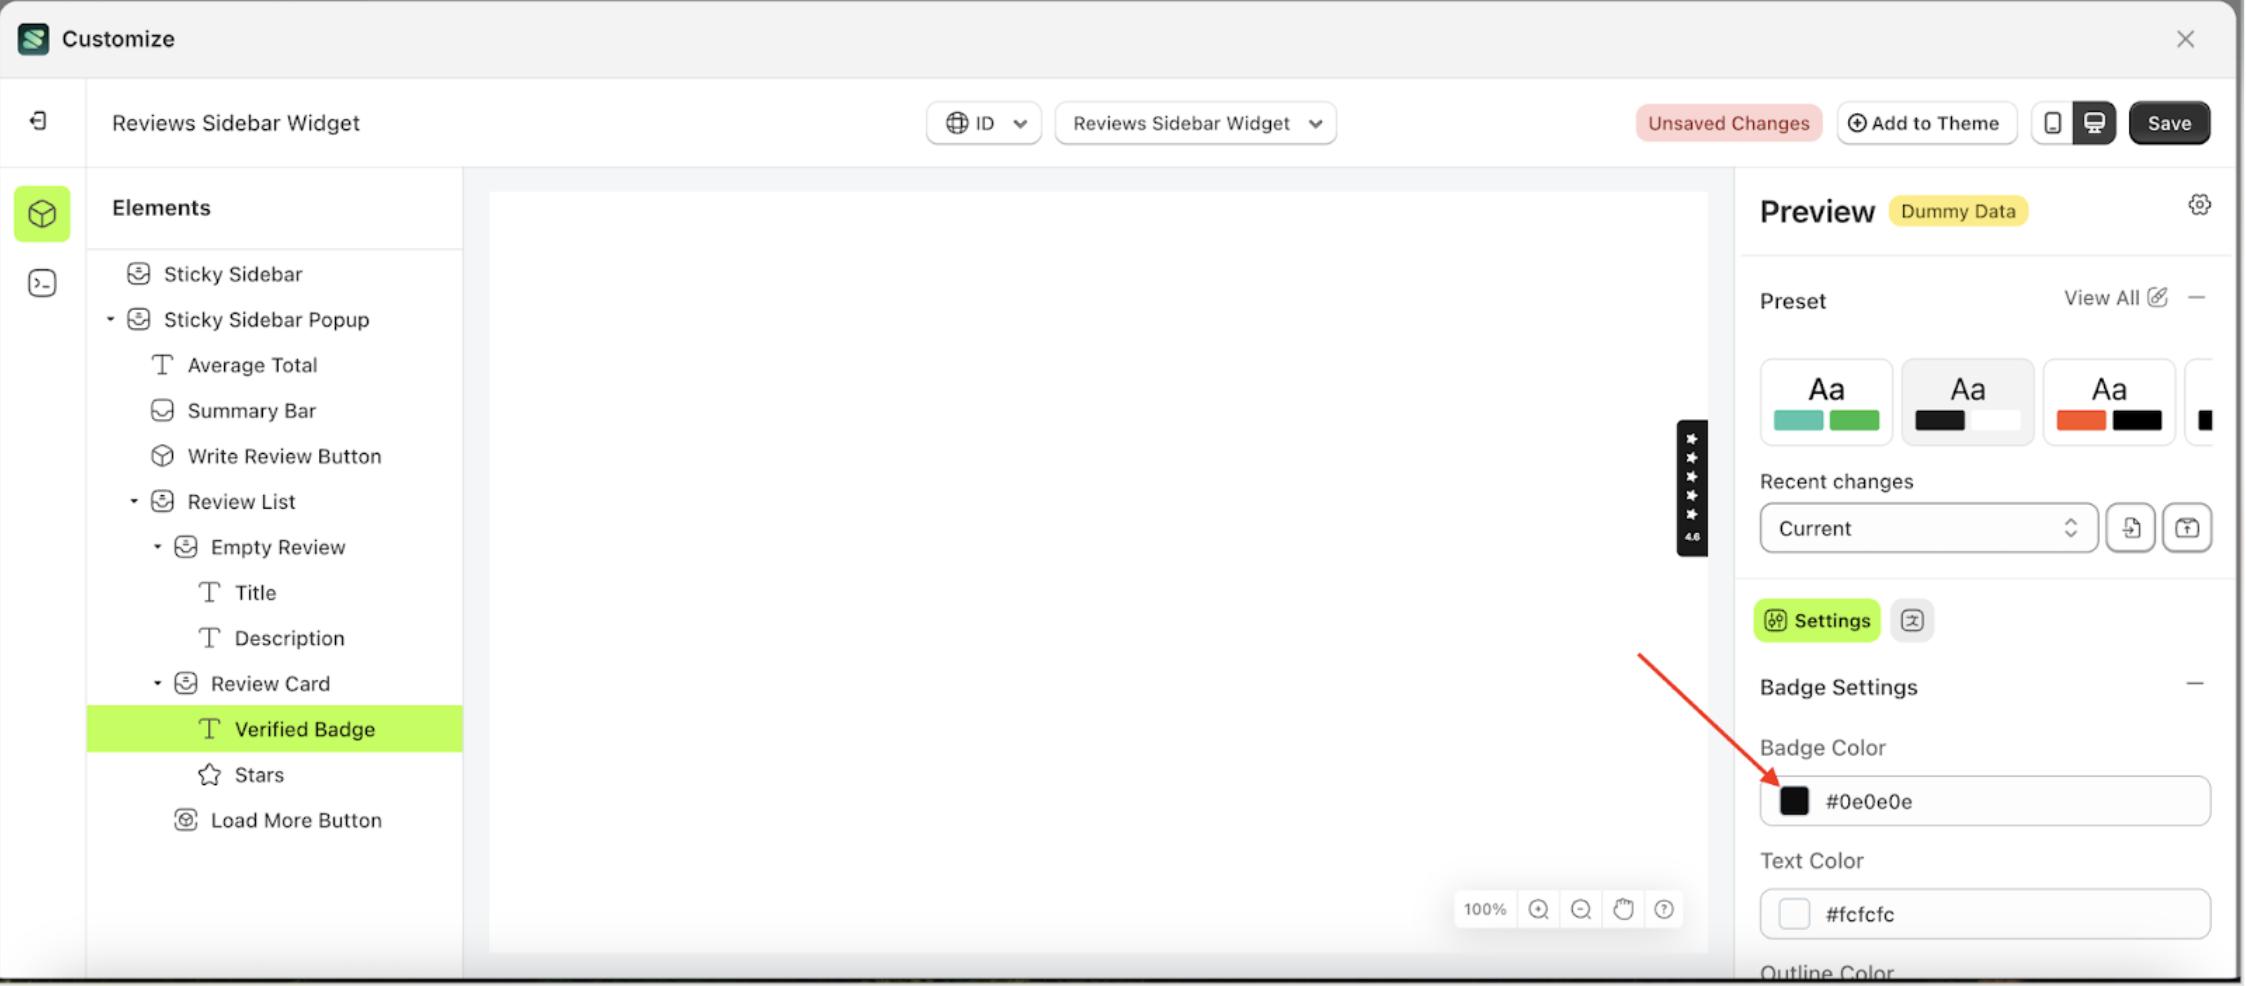Open preview settings gear icon

tap(2199, 204)
